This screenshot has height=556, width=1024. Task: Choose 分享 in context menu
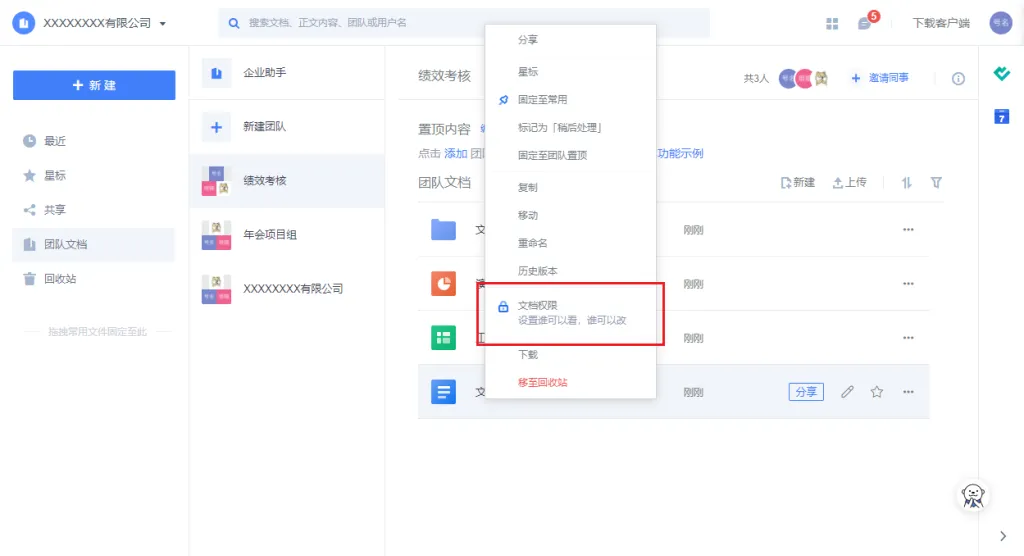(x=570, y=40)
